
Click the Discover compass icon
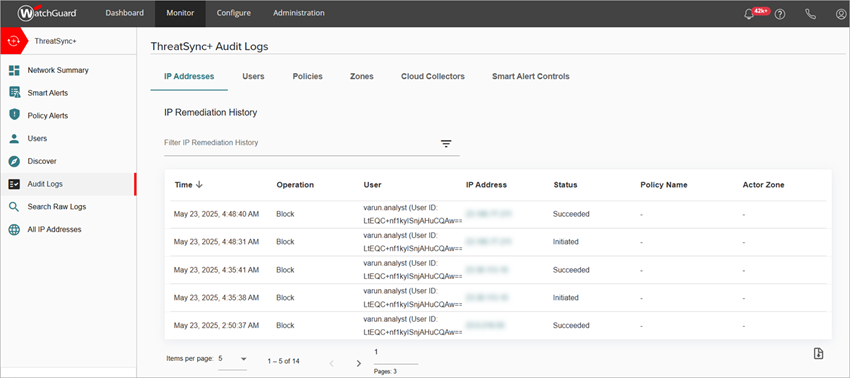click(15, 161)
